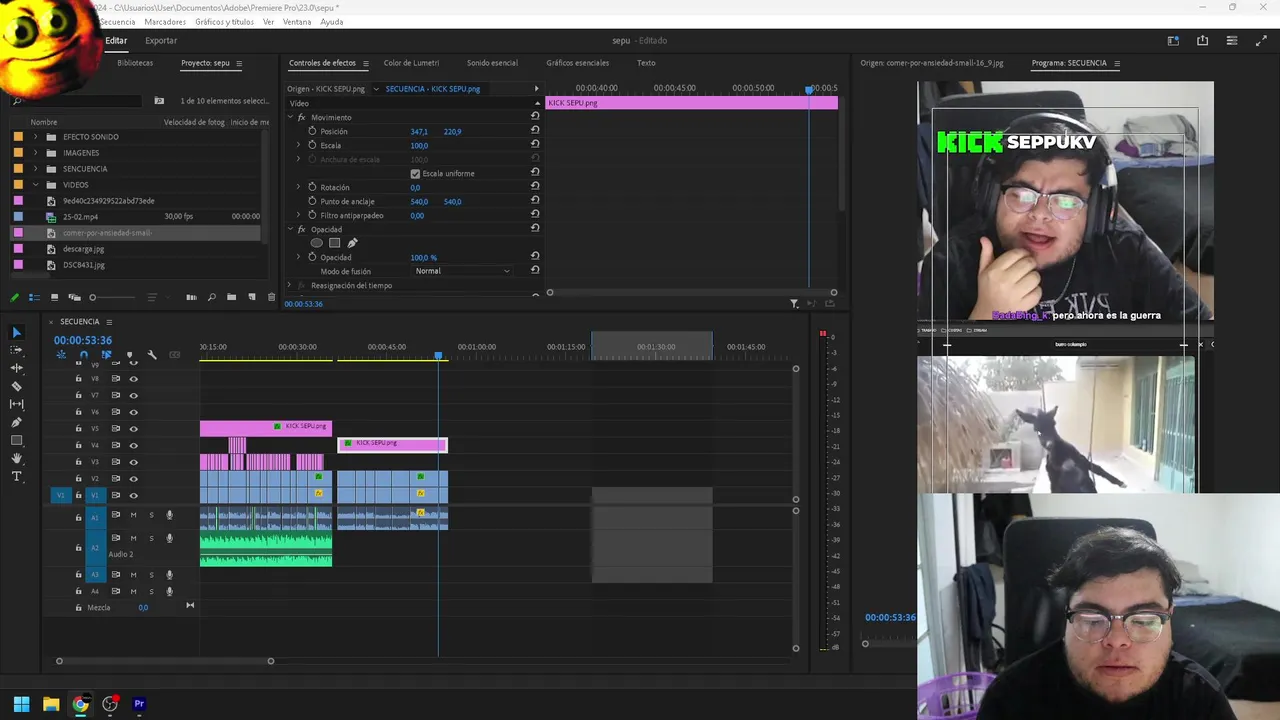
Task: Expand Reasignación del tiempo
Action: pos(290,285)
